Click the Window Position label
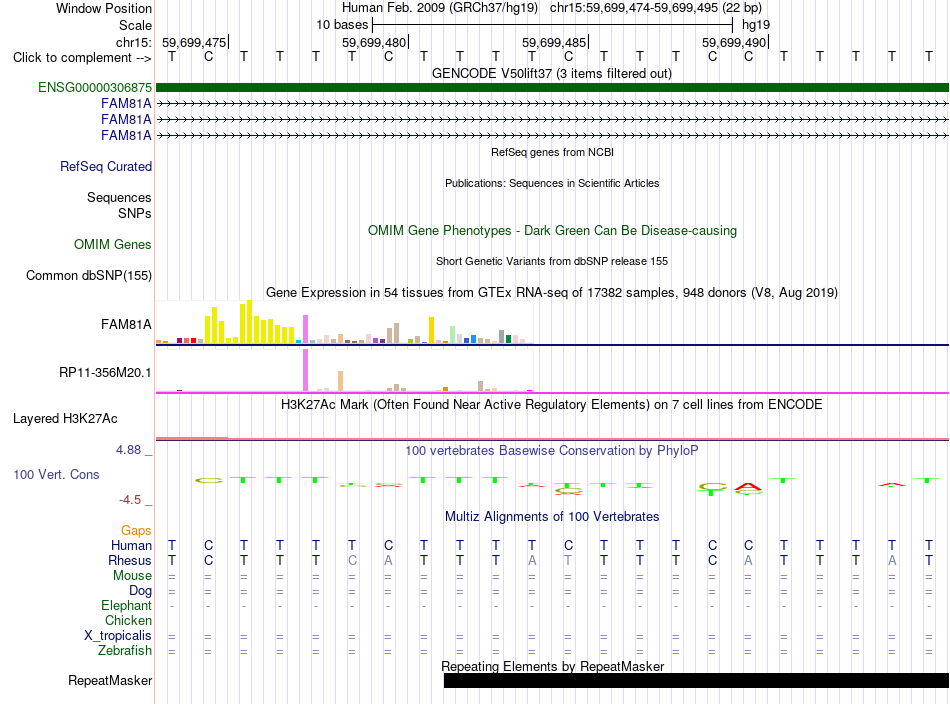 tap(104, 8)
